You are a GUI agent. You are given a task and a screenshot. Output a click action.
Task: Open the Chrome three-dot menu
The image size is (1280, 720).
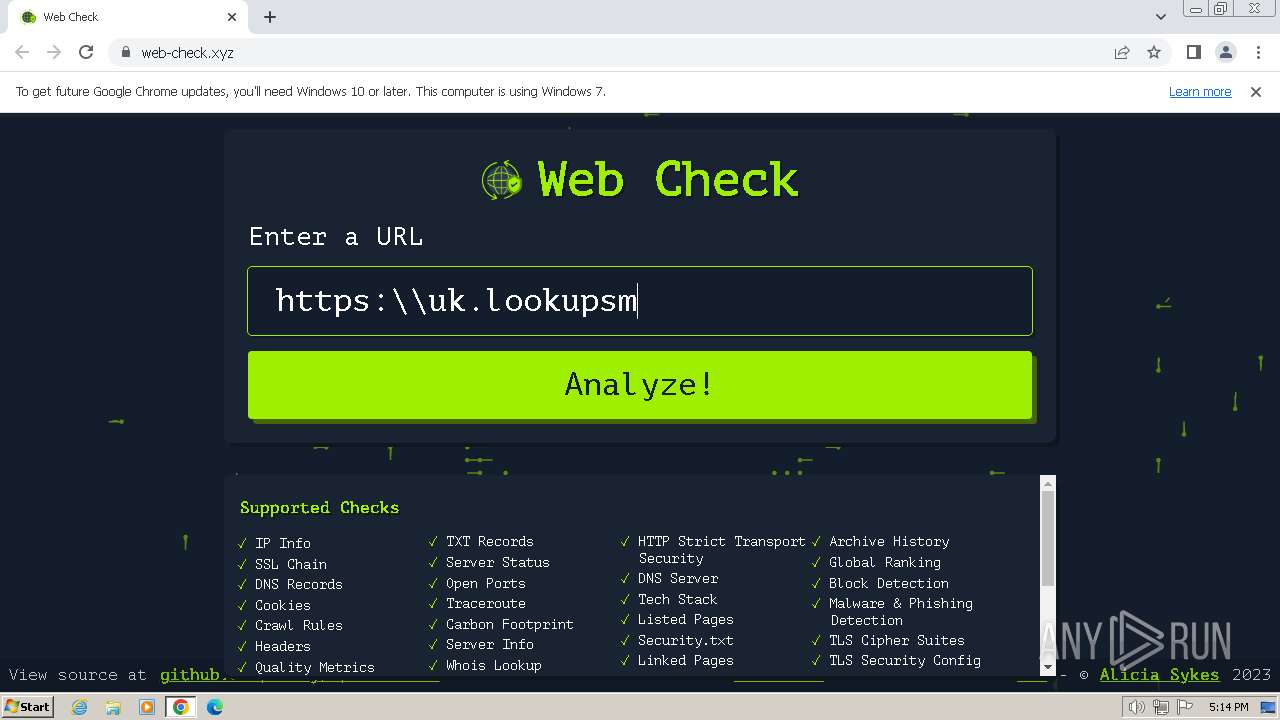[x=1258, y=52]
